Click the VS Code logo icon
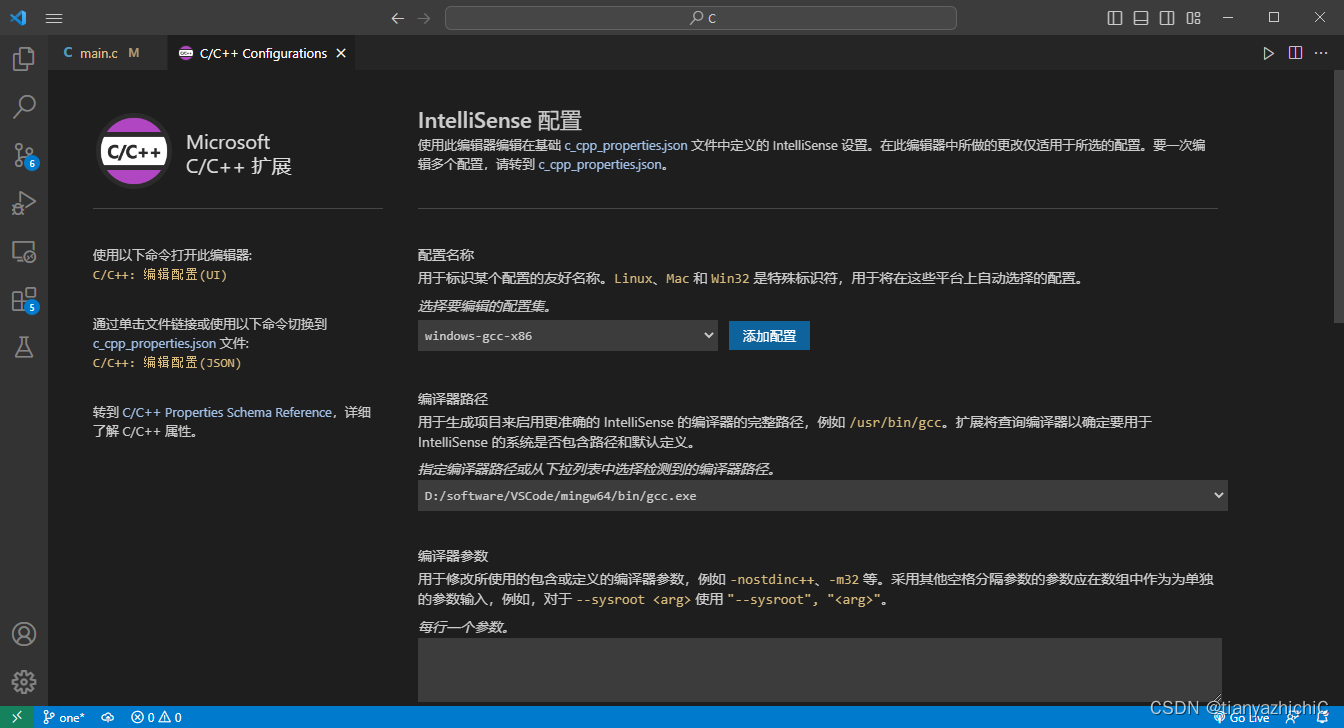This screenshot has width=1344, height=728. (x=18, y=17)
